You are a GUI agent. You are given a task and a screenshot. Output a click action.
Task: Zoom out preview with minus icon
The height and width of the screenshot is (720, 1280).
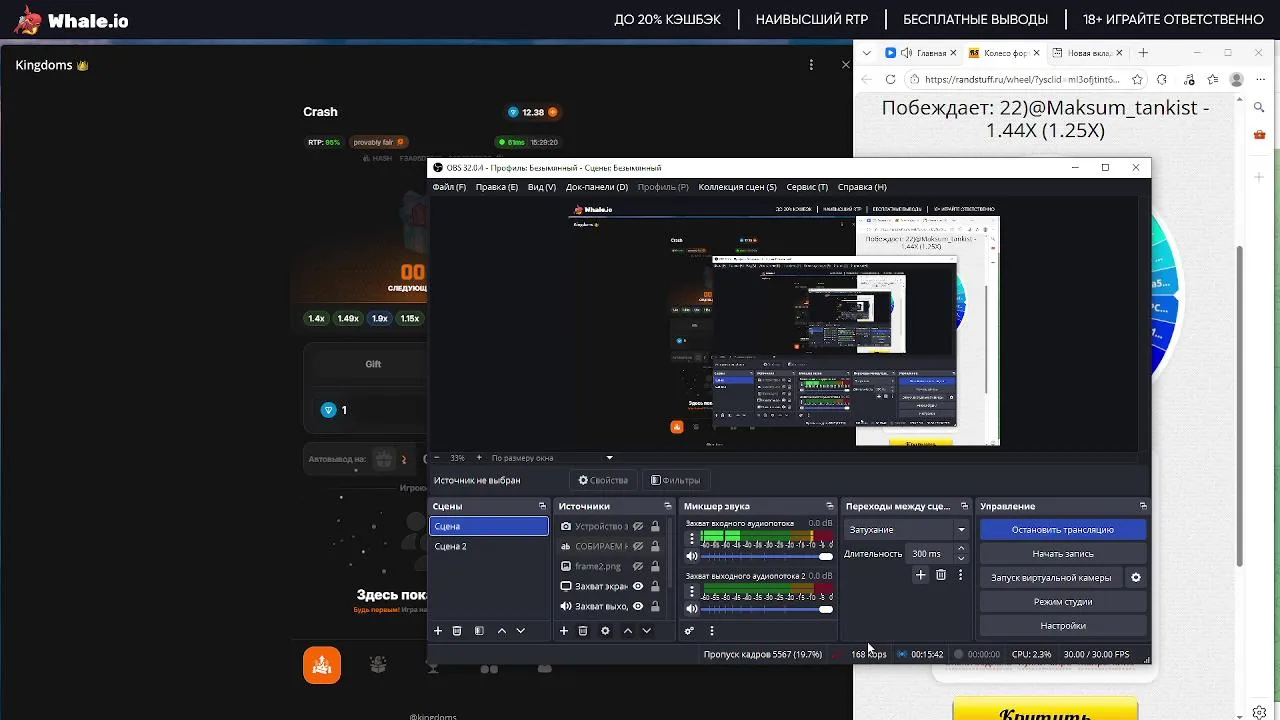click(436, 458)
